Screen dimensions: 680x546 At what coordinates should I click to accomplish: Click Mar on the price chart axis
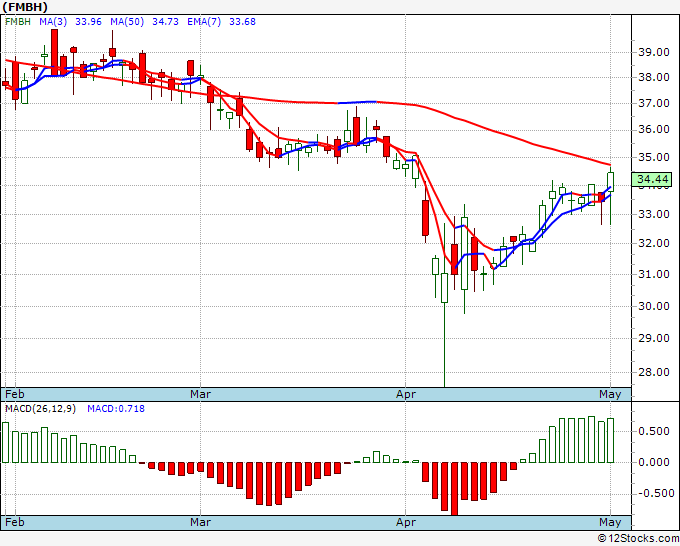point(200,394)
